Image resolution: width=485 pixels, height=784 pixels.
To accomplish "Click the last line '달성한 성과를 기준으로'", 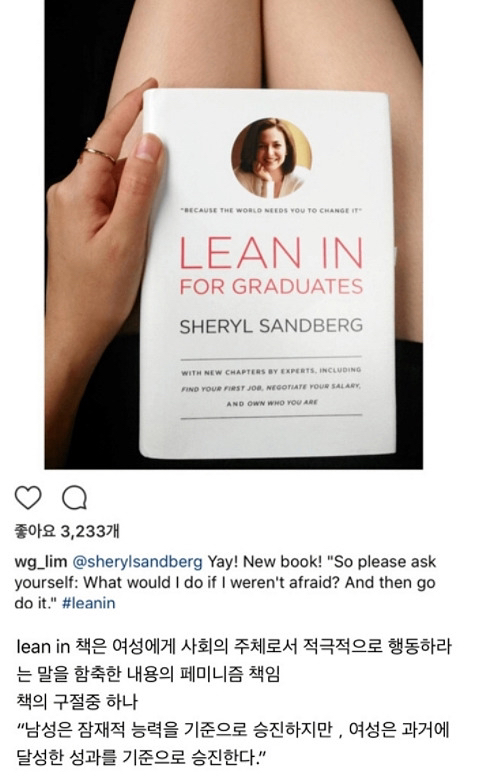I will tap(141, 756).
